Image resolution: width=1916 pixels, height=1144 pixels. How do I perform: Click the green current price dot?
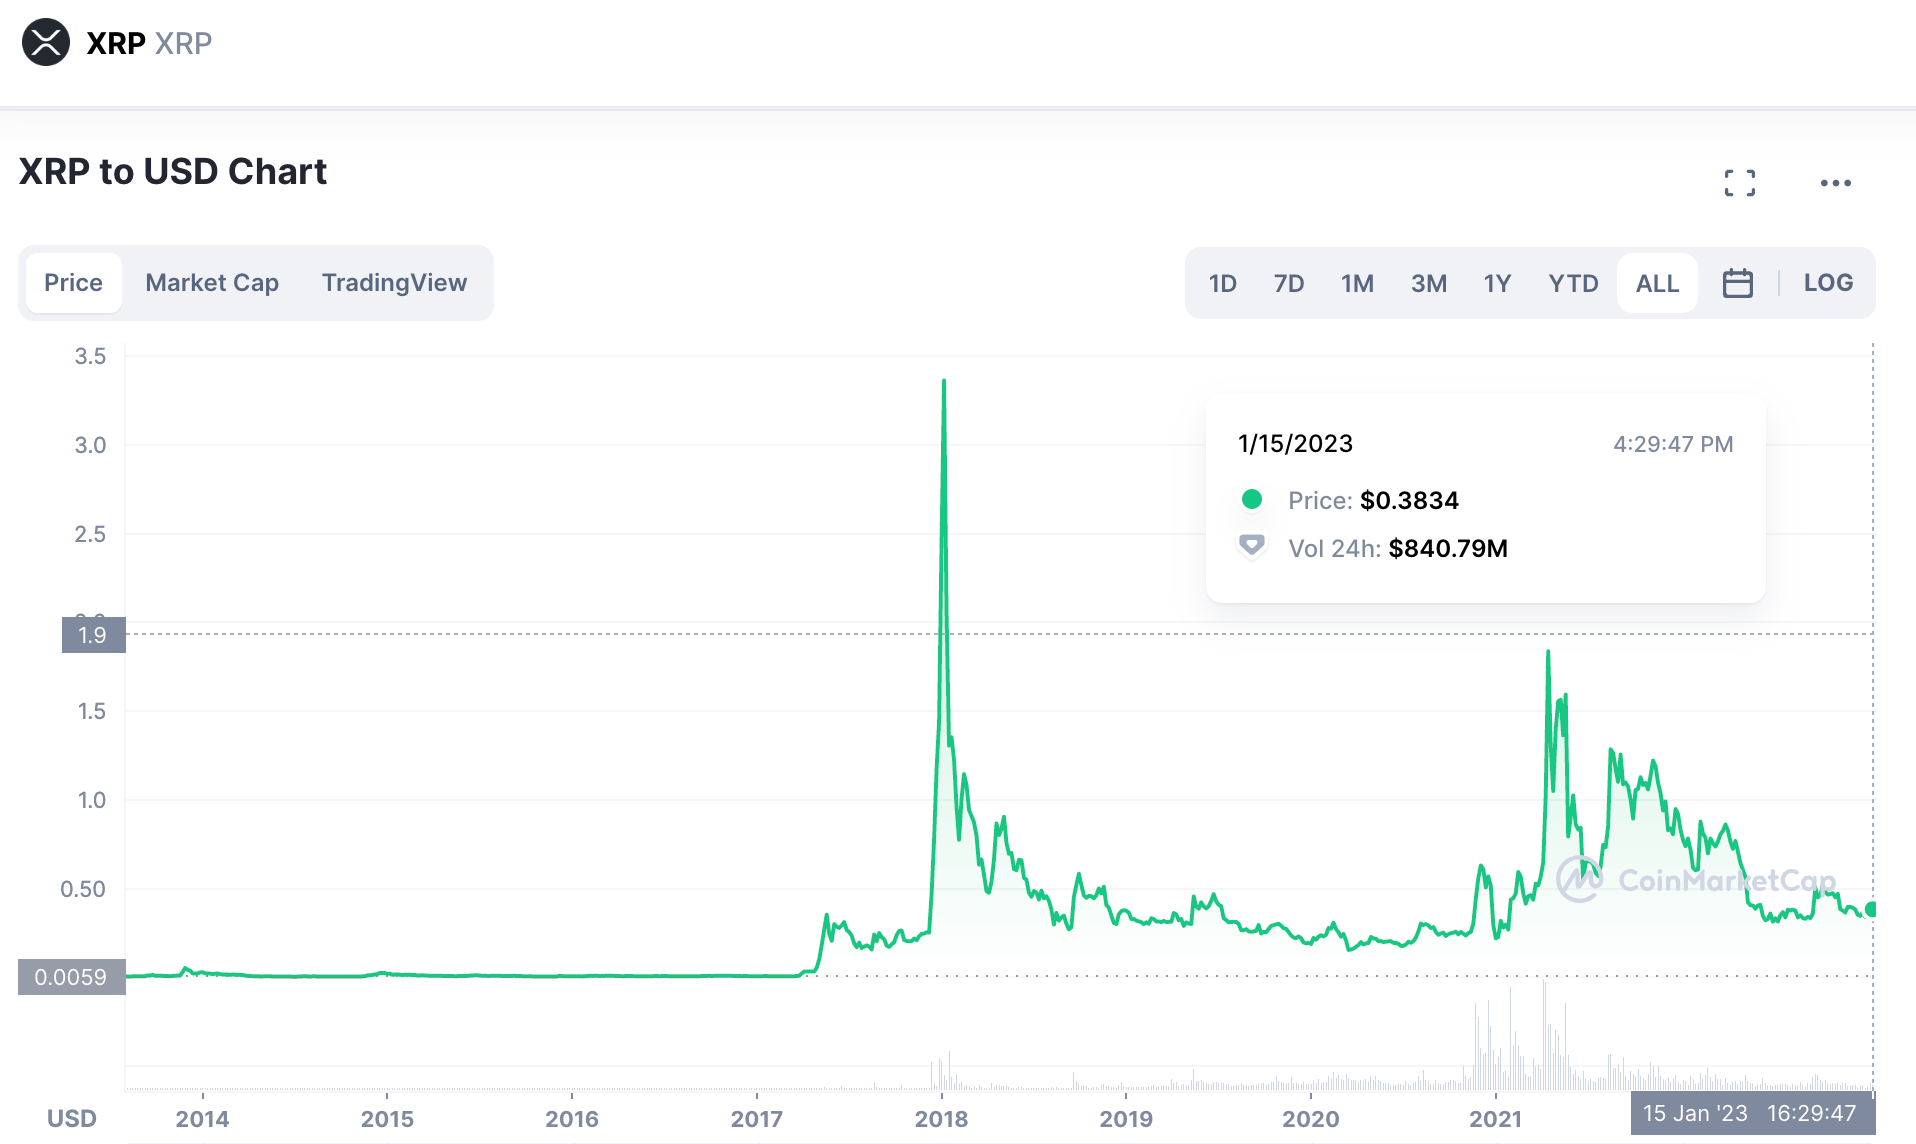[x=1870, y=909]
